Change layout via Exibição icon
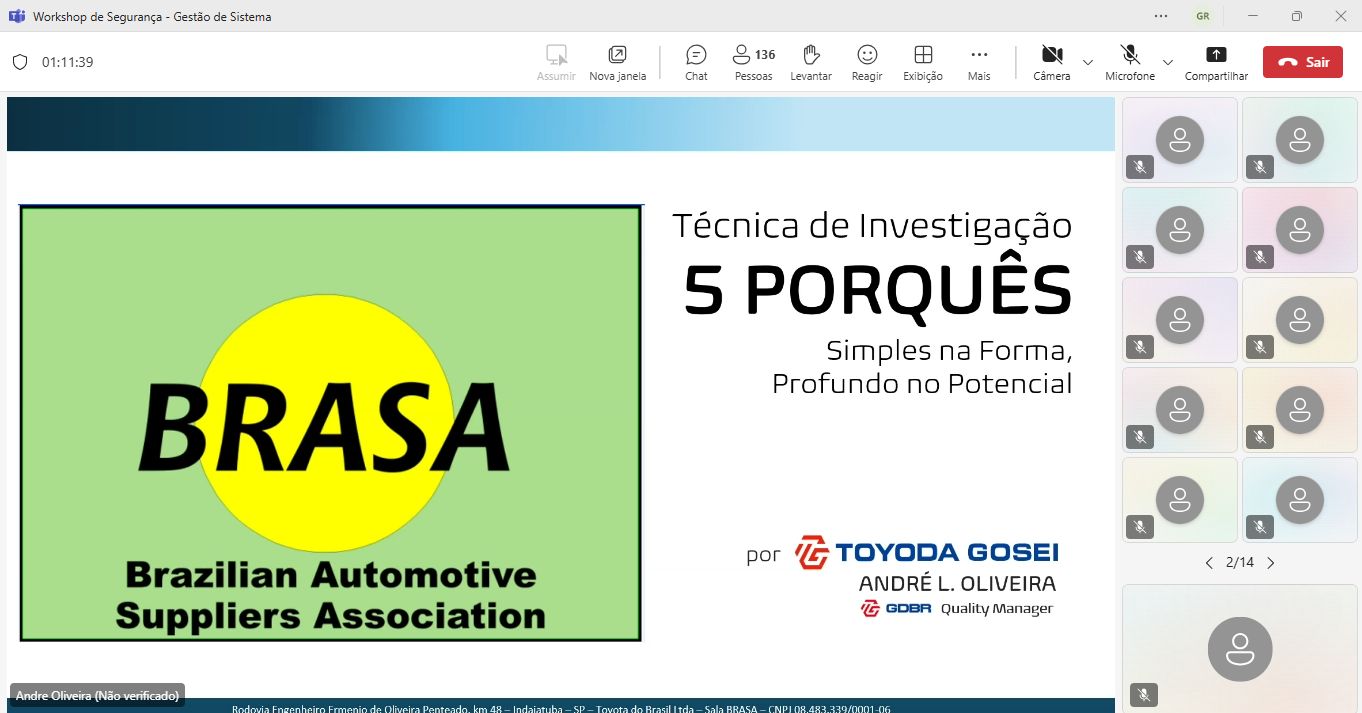 [x=923, y=62]
